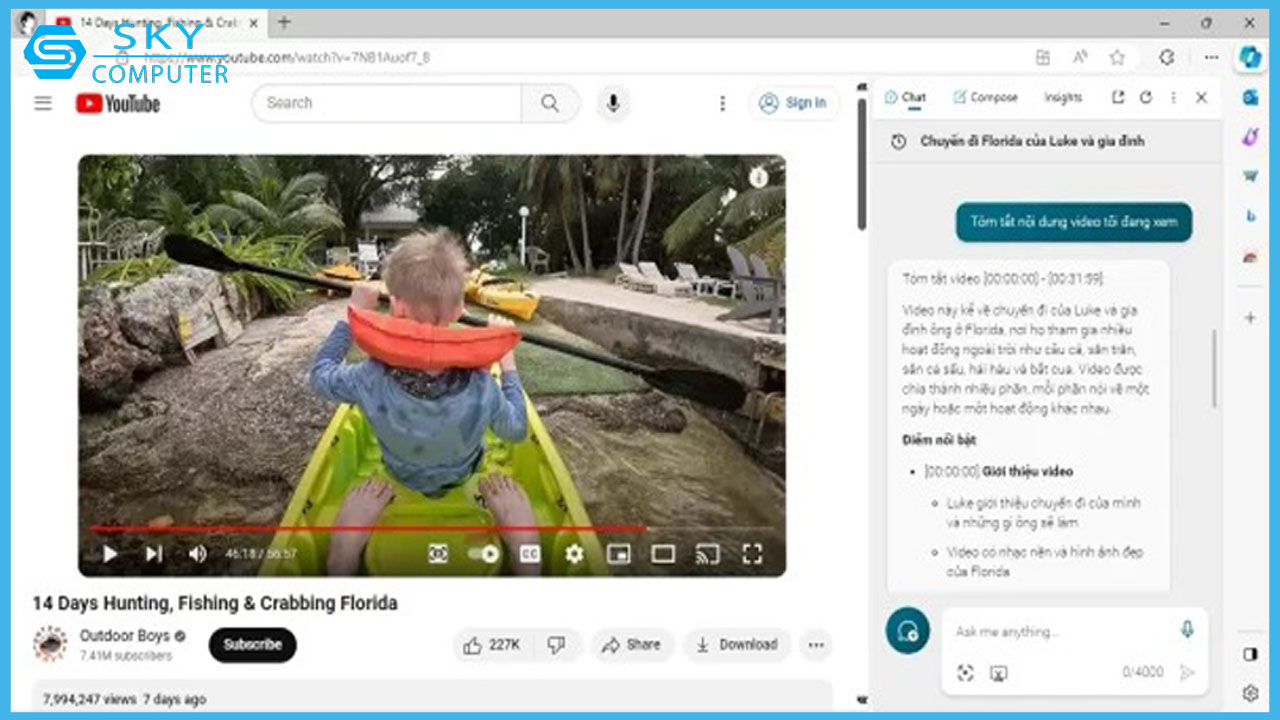The width and height of the screenshot is (1280, 720).
Task: Enable theater mode
Action: pyautogui.click(x=663, y=553)
